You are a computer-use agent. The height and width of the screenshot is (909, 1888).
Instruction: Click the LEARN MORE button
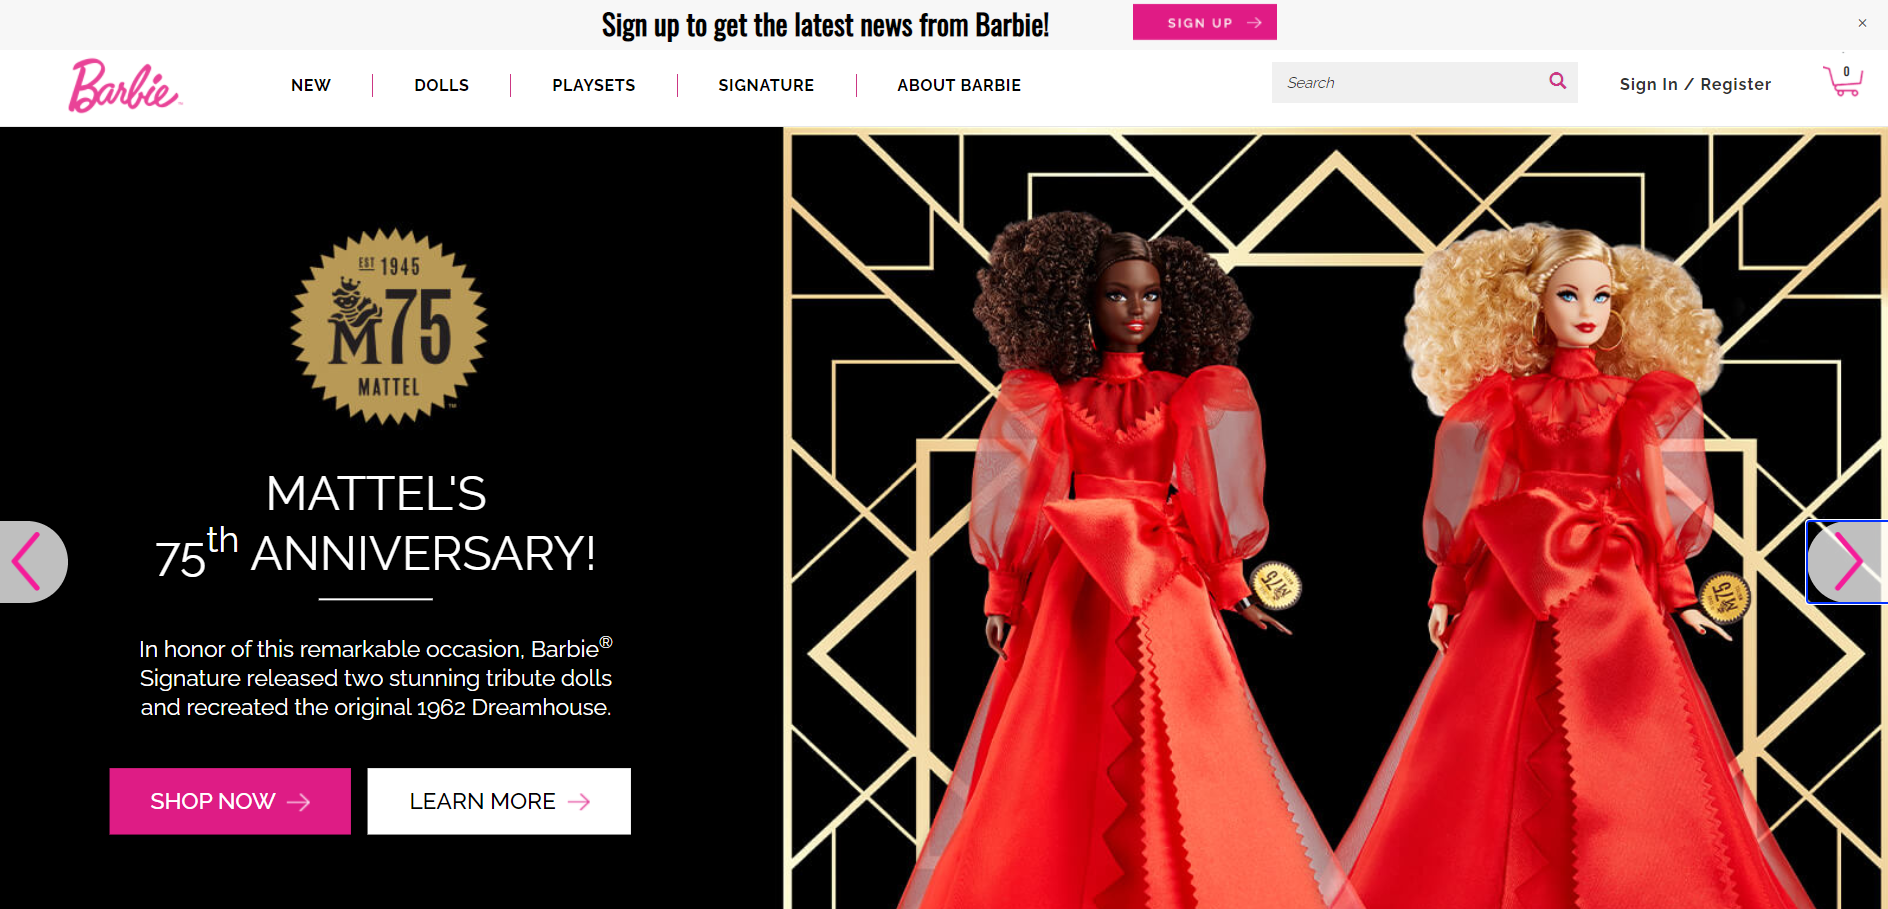pyautogui.click(x=499, y=801)
